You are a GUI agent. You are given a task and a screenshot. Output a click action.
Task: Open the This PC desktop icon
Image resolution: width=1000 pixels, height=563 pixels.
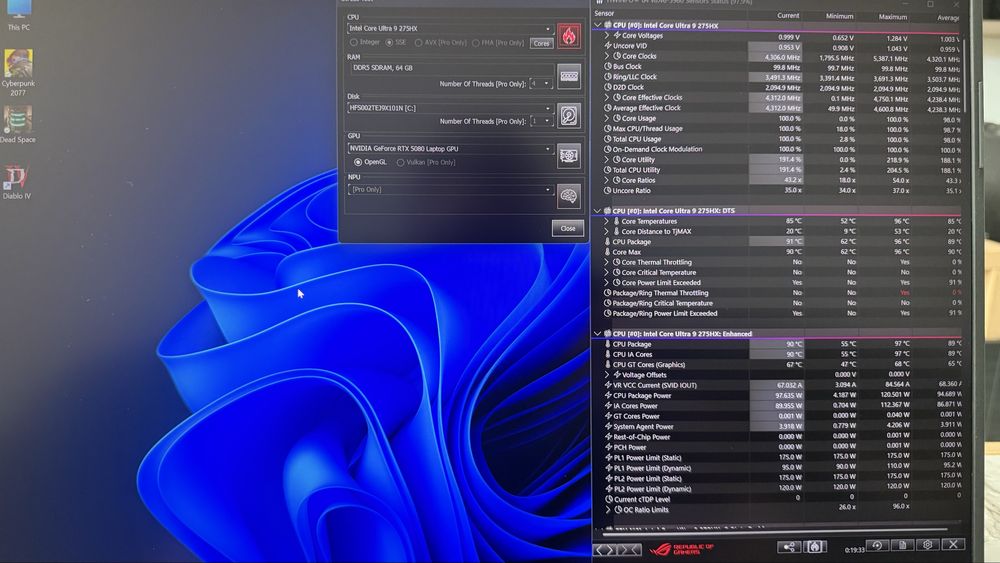coord(18,15)
